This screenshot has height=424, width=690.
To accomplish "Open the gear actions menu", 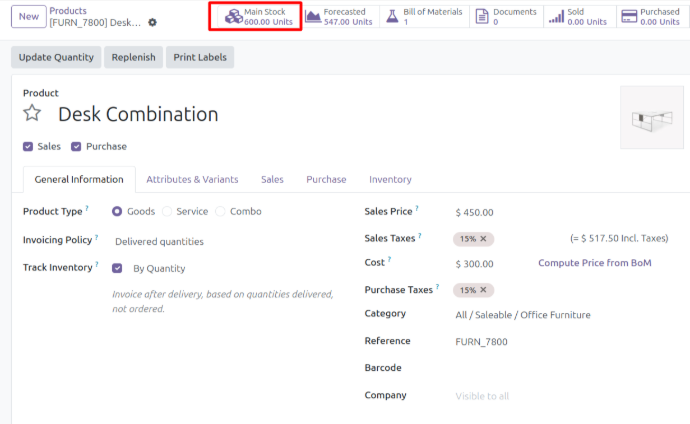I will [x=152, y=22].
